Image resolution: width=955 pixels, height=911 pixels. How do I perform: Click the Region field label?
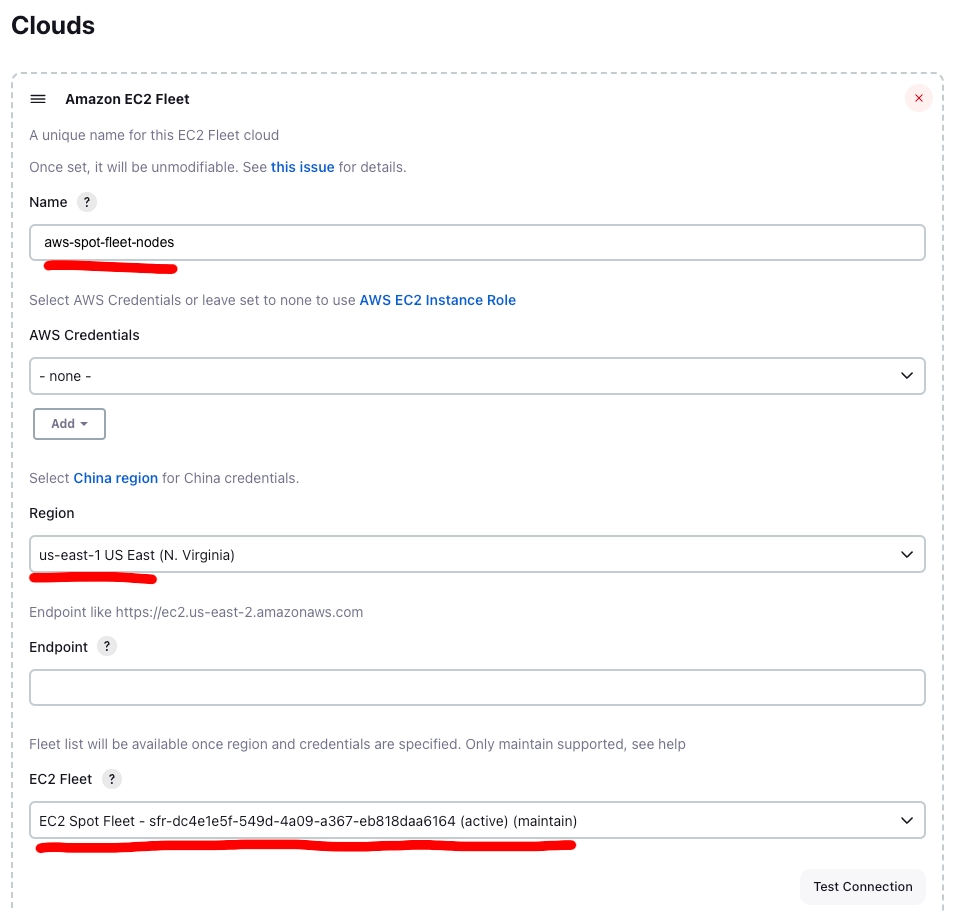point(52,513)
